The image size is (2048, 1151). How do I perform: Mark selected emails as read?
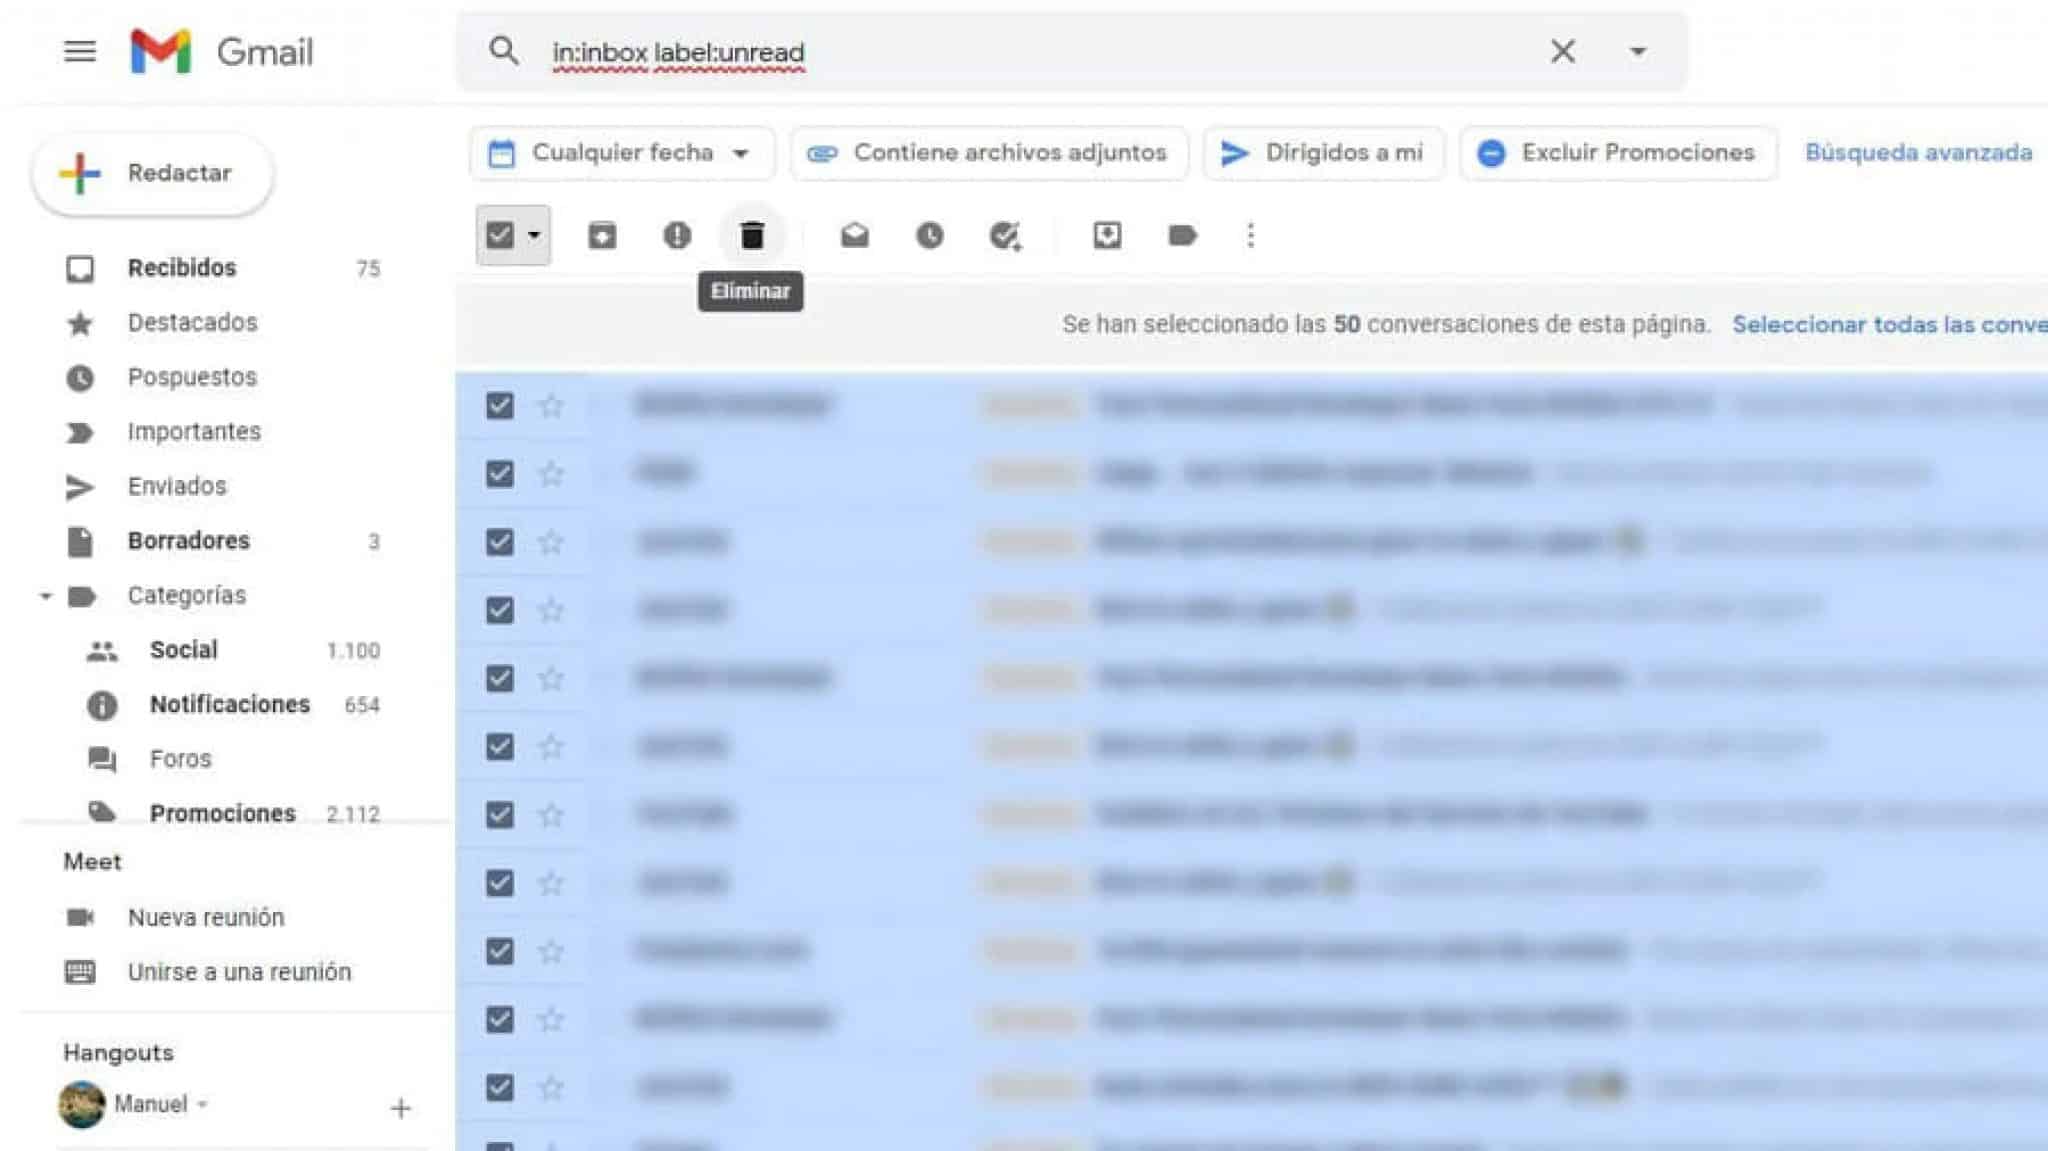click(x=855, y=235)
